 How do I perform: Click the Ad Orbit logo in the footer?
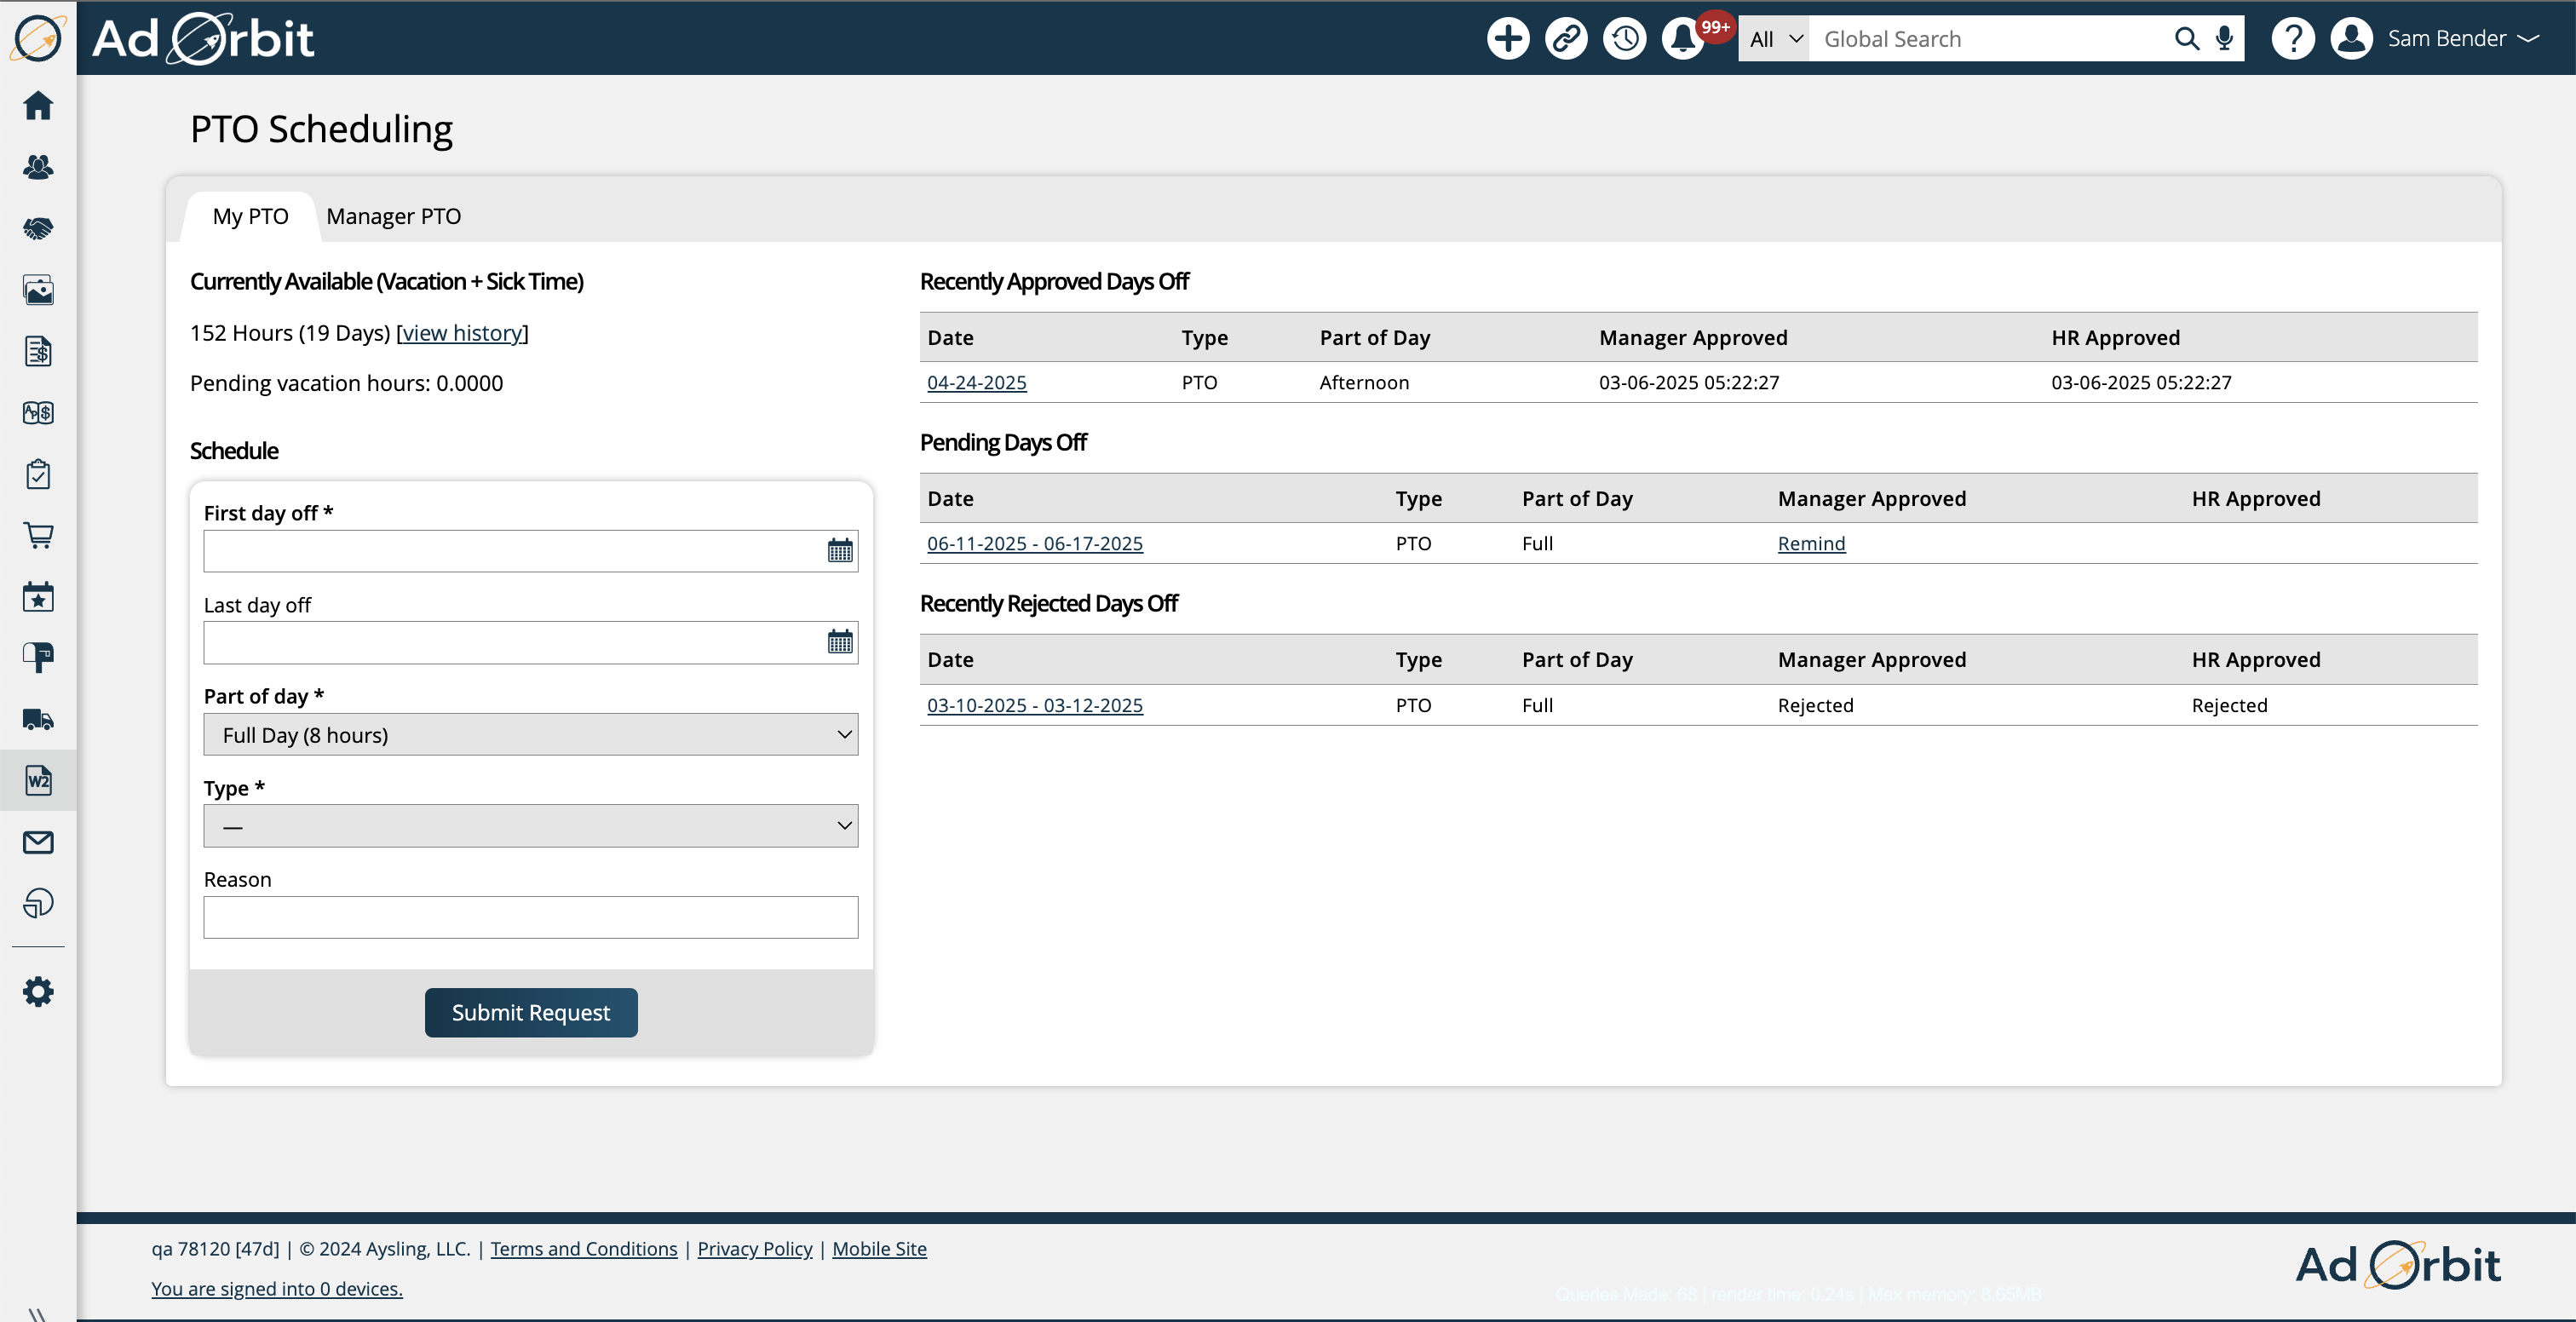click(x=2398, y=1264)
